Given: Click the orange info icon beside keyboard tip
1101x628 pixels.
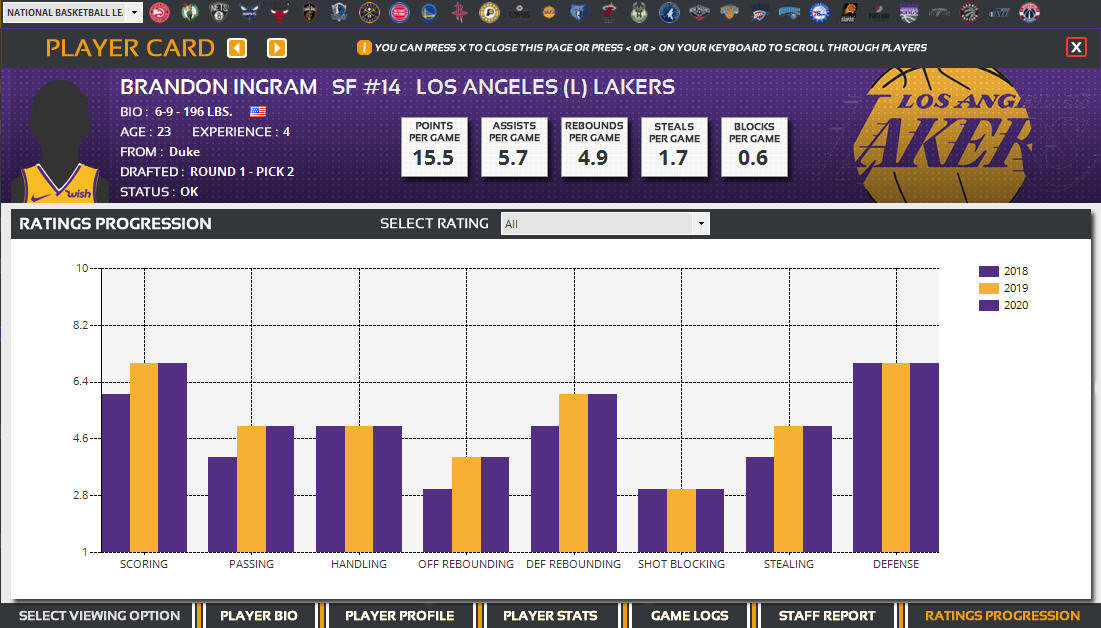Looking at the screenshot, I should [x=364, y=47].
